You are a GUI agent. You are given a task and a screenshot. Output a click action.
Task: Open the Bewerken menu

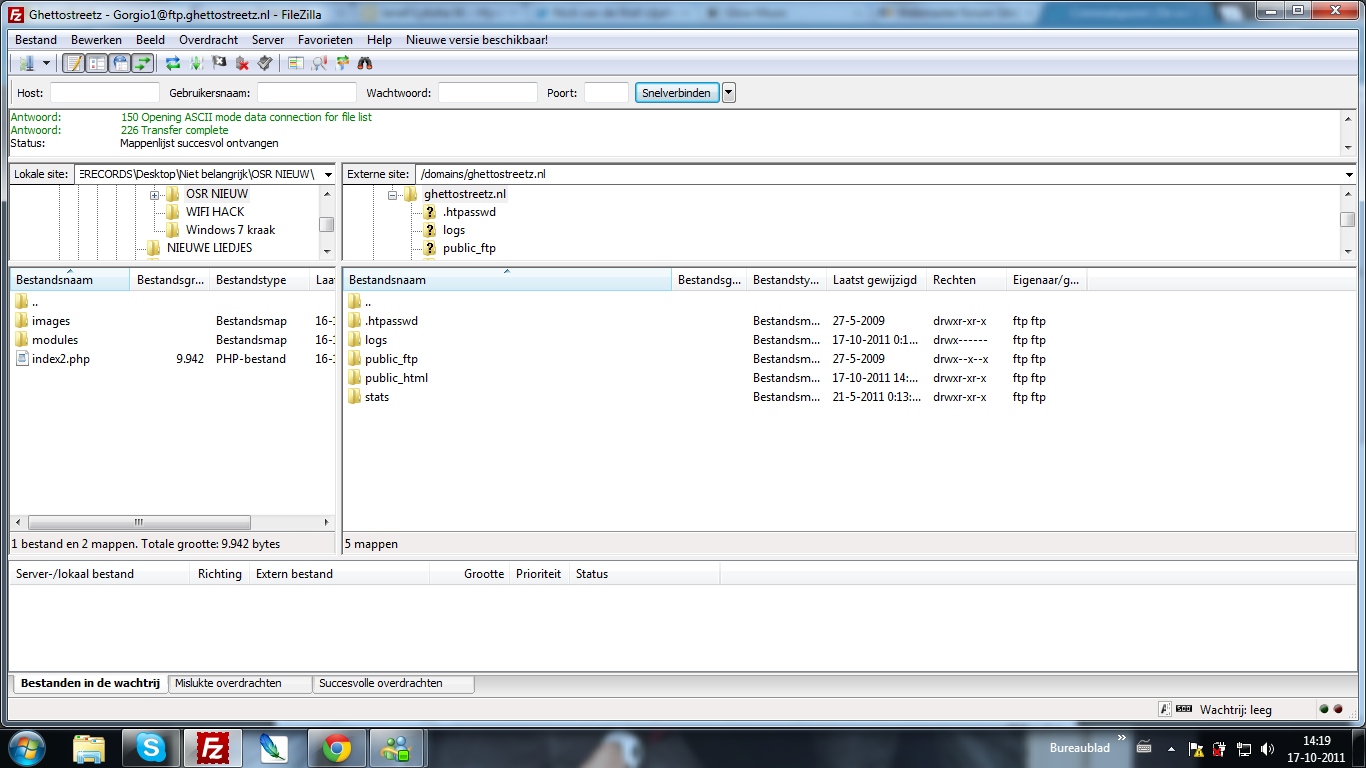(96, 40)
